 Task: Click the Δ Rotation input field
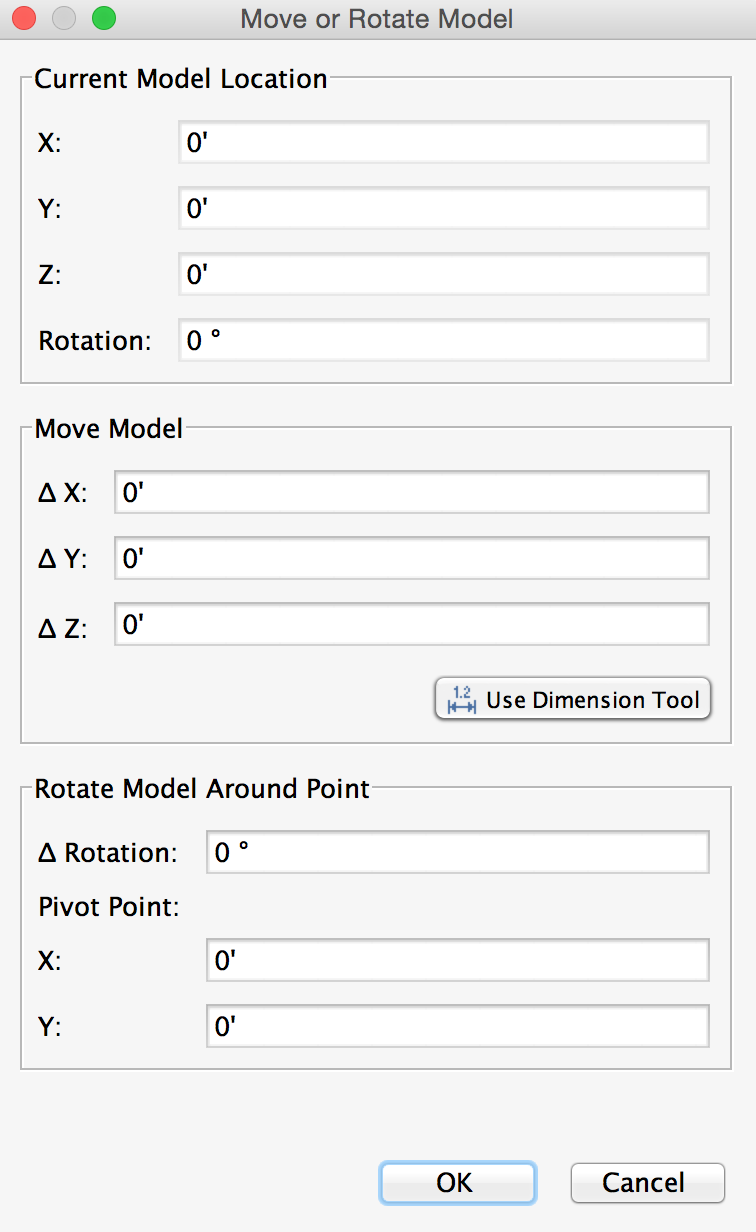pos(457,852)
